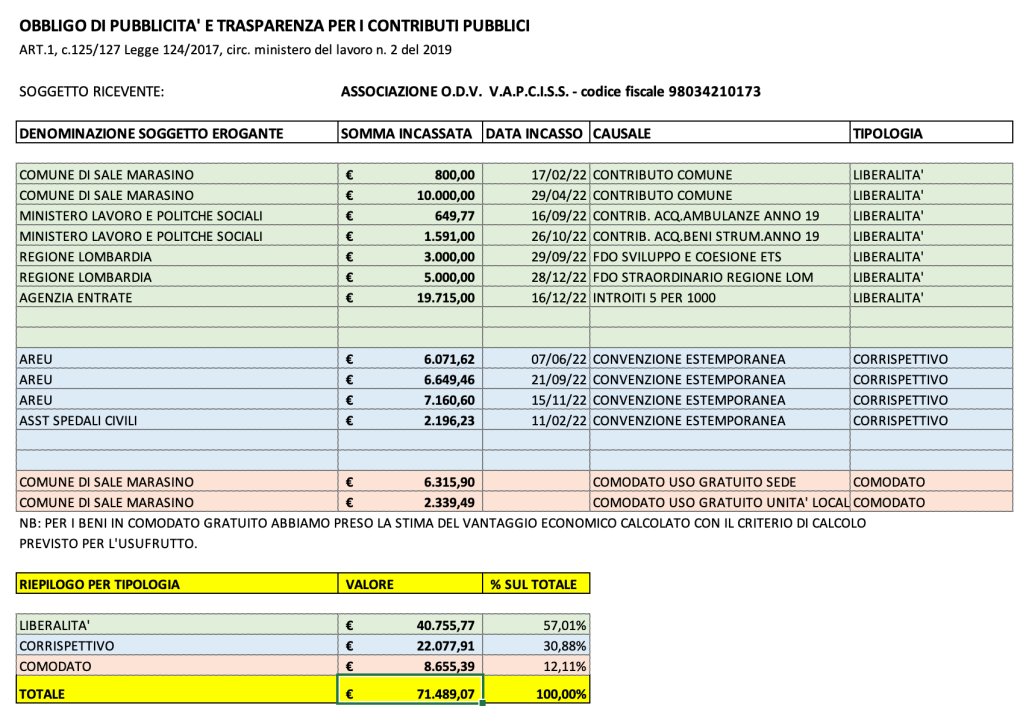Click the date cell 11/02/22

(x=535, y=421)
